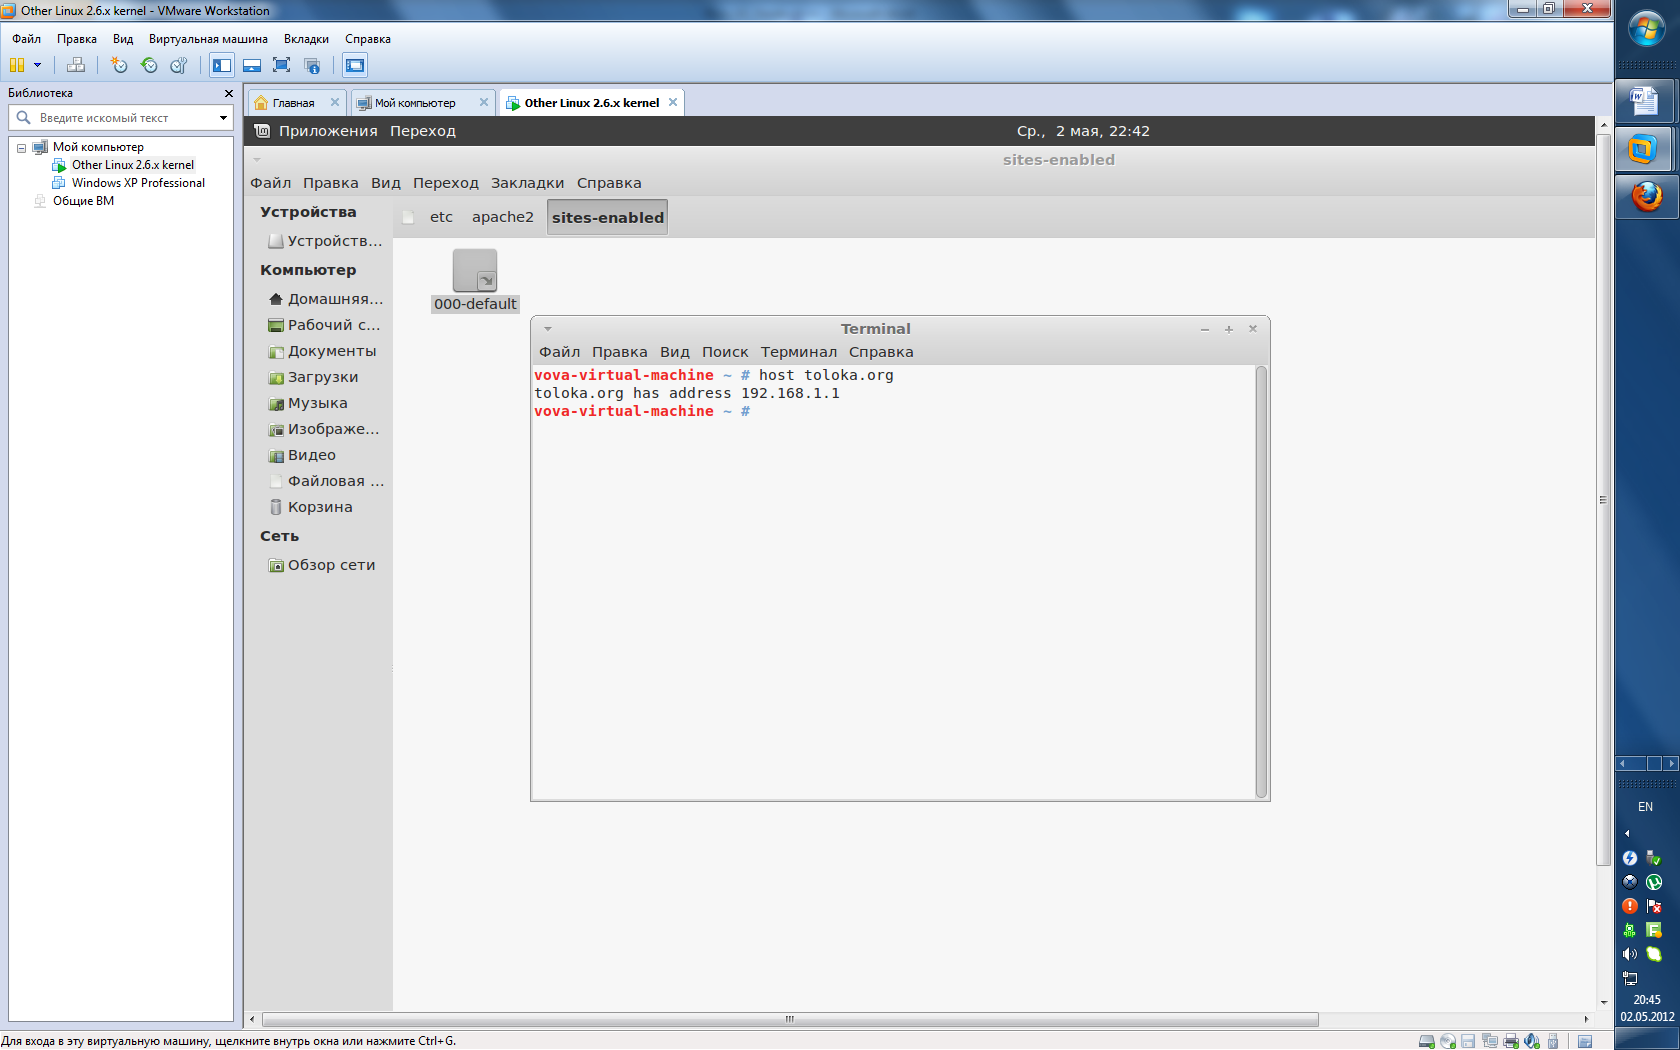
Task: Open Рабочий стол in sidebar
Action: (x=325, y=325)
